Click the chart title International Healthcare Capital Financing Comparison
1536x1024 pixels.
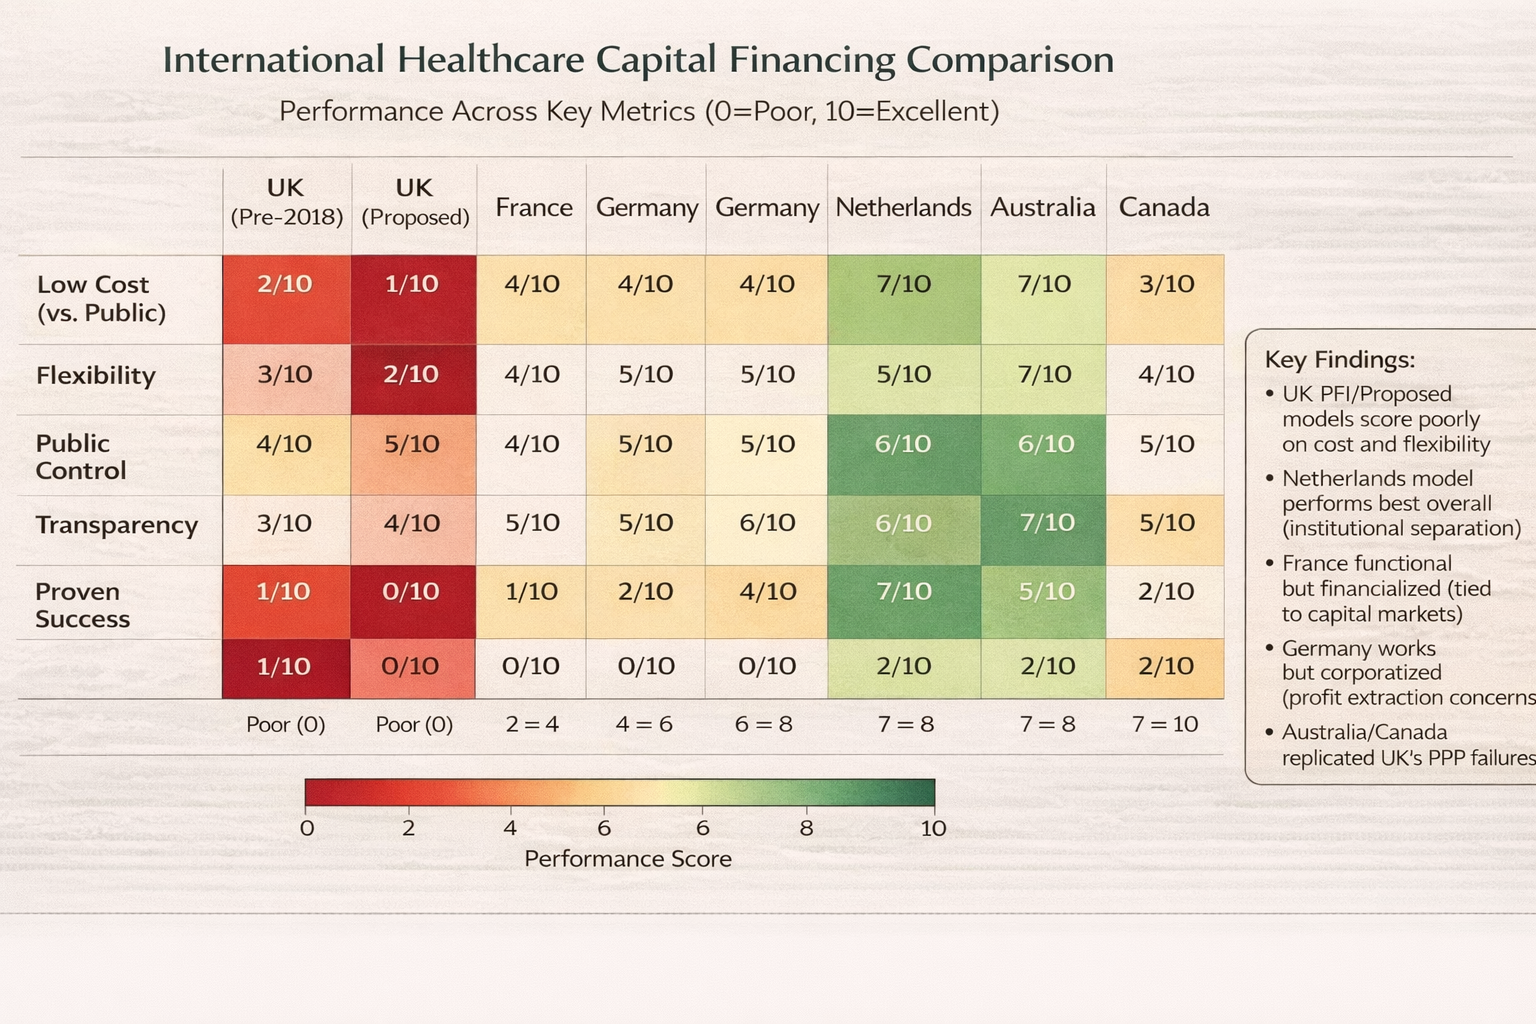tap(638, 60)
